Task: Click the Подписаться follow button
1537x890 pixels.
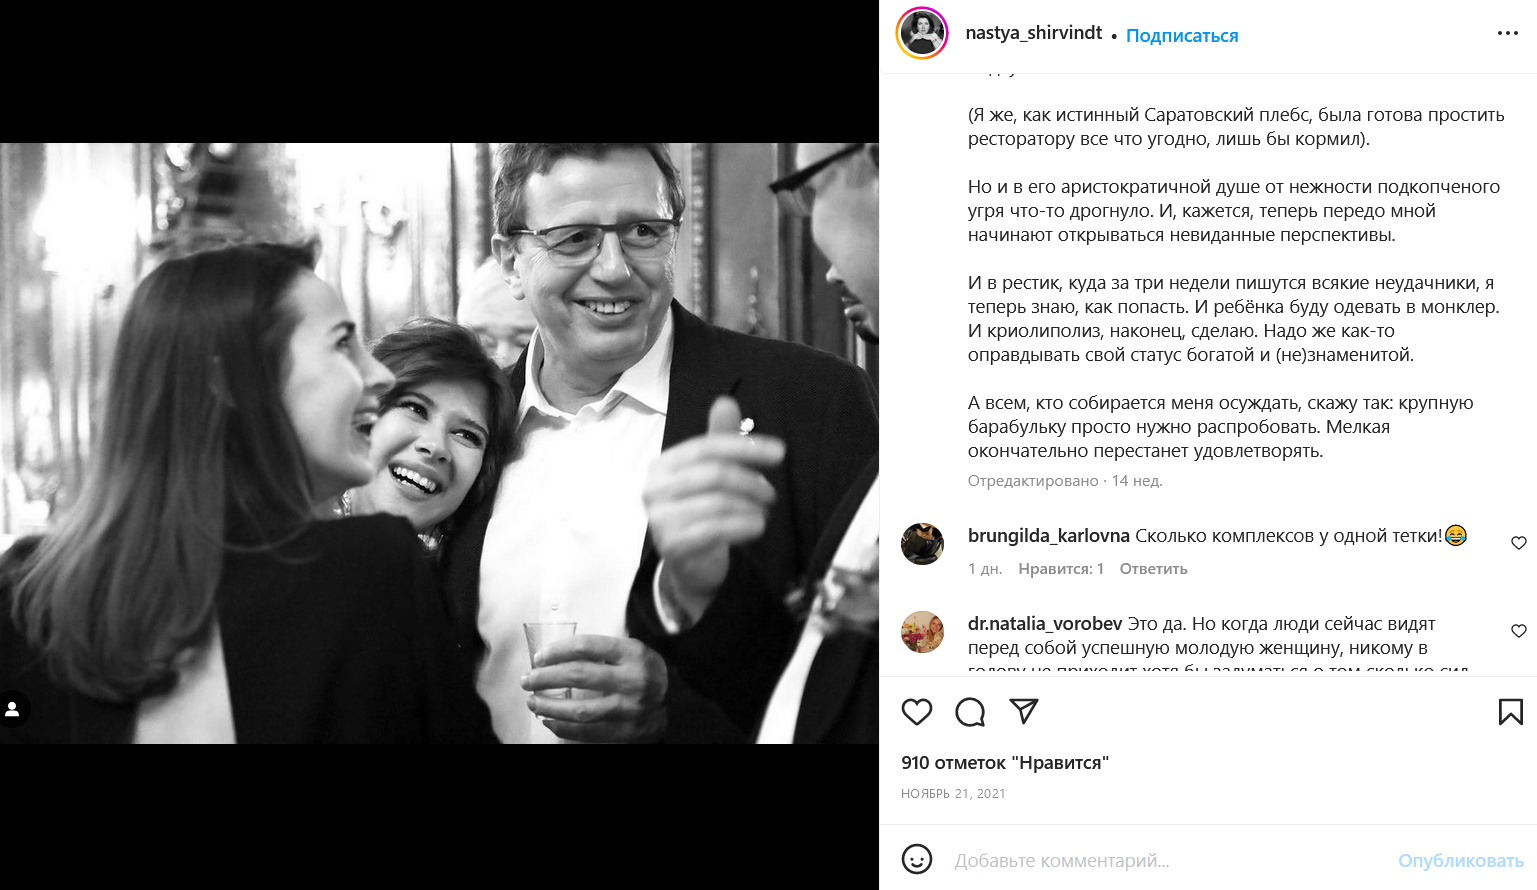Action: [x=1181, y=36]
